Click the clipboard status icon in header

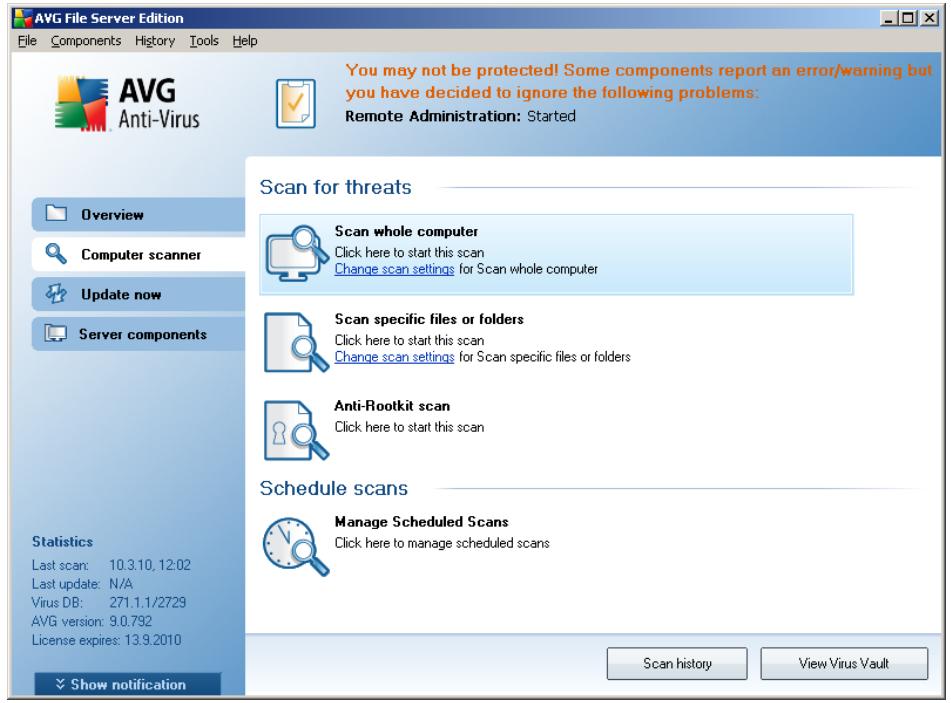coord(295,103)
